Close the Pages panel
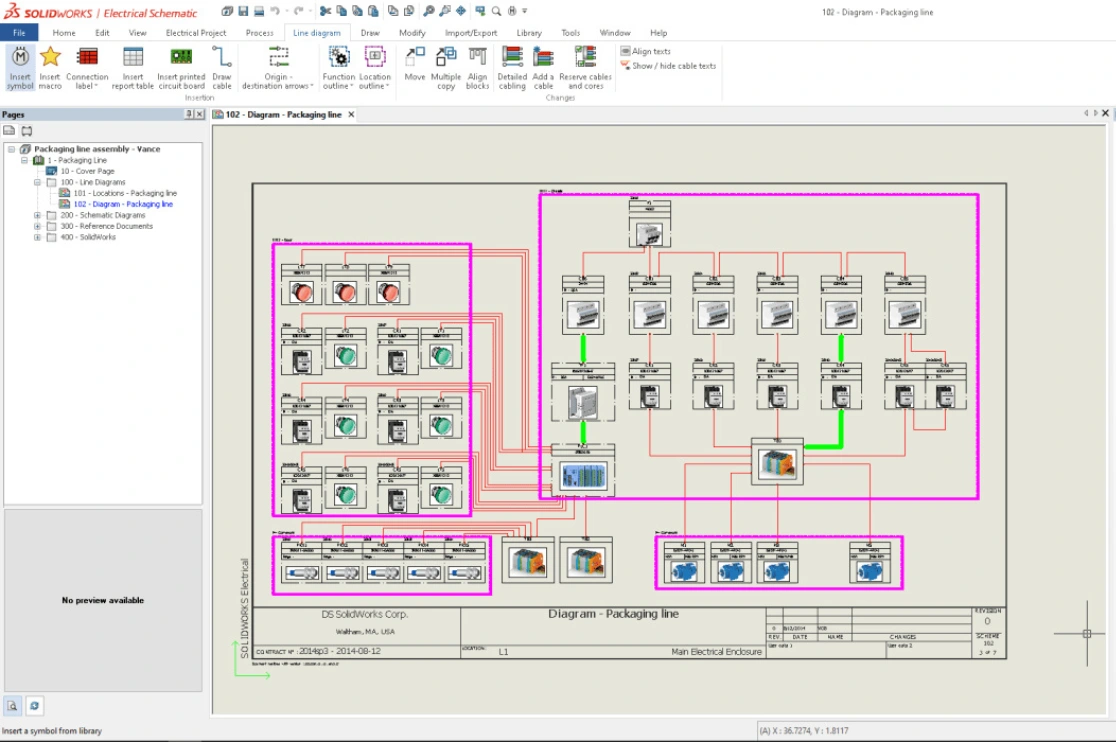Image resolution: width=1116 pixels, height=742 pixels. tap(199, 114)
